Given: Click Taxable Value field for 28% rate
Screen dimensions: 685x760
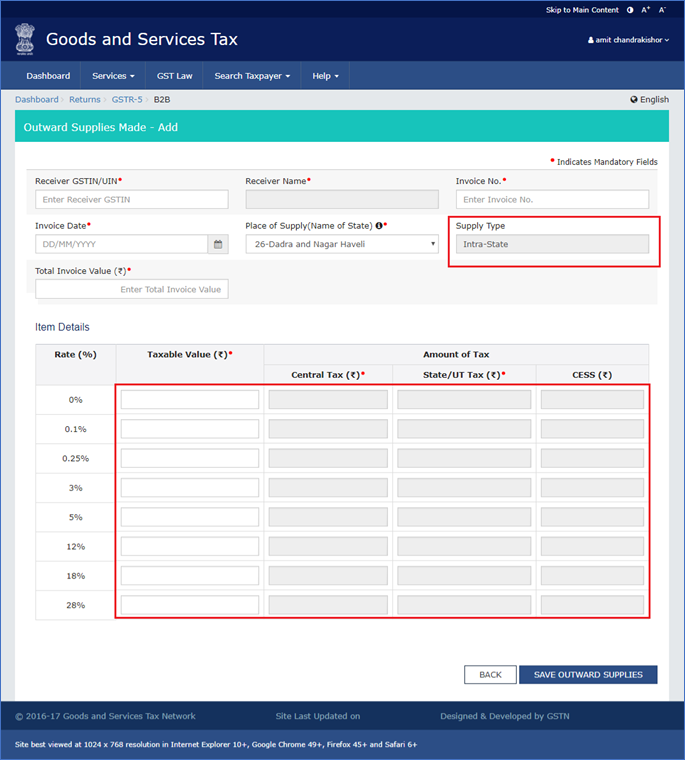Looking at the screenshot, I should coord(190,605).
